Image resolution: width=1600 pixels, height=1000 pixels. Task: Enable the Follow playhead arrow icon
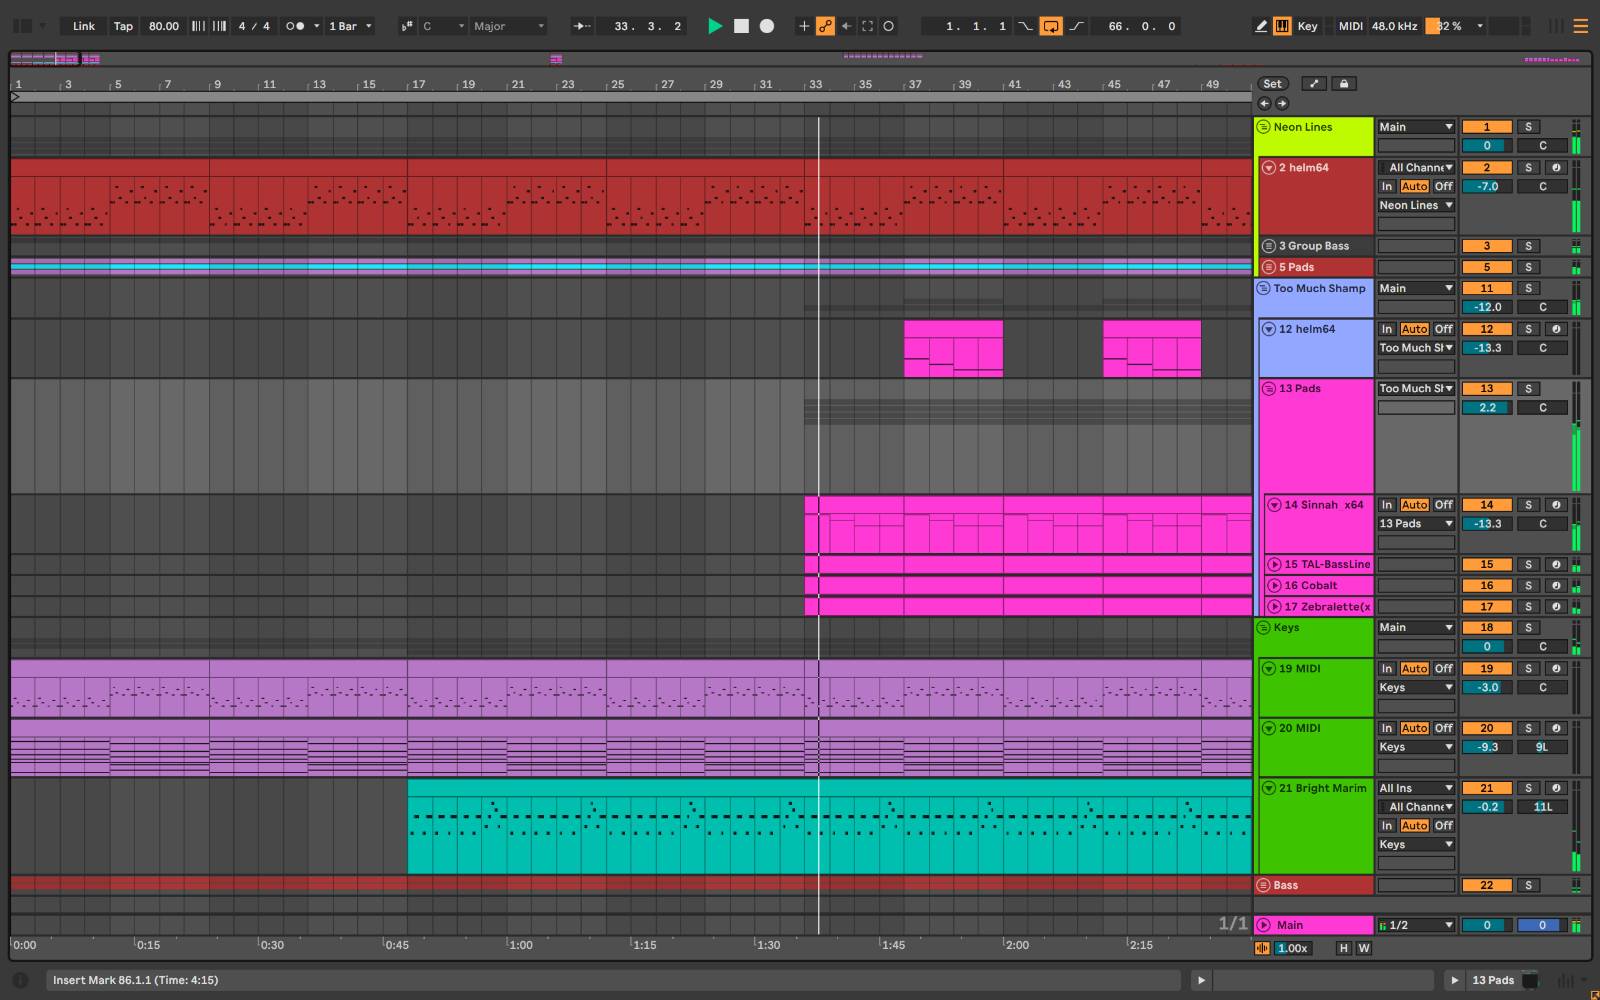tap(581, 26)
